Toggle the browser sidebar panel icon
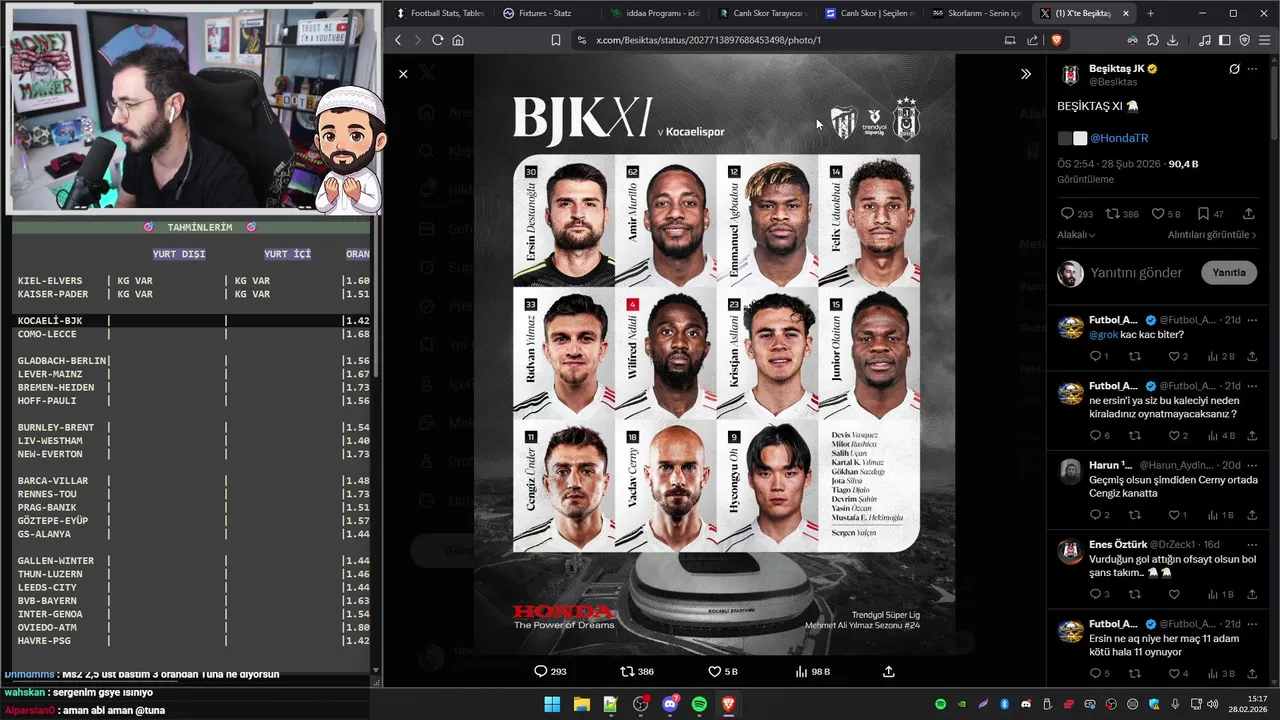 [x=1225, y=40]
